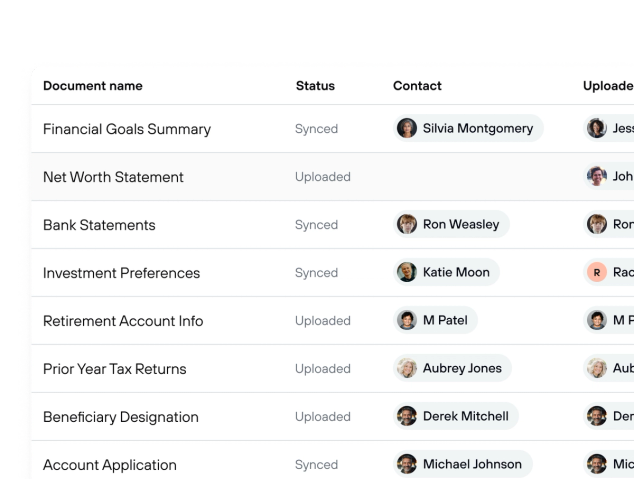Click the Contact column header
Screen dimensions: 634x479
(x=417, y=86)
